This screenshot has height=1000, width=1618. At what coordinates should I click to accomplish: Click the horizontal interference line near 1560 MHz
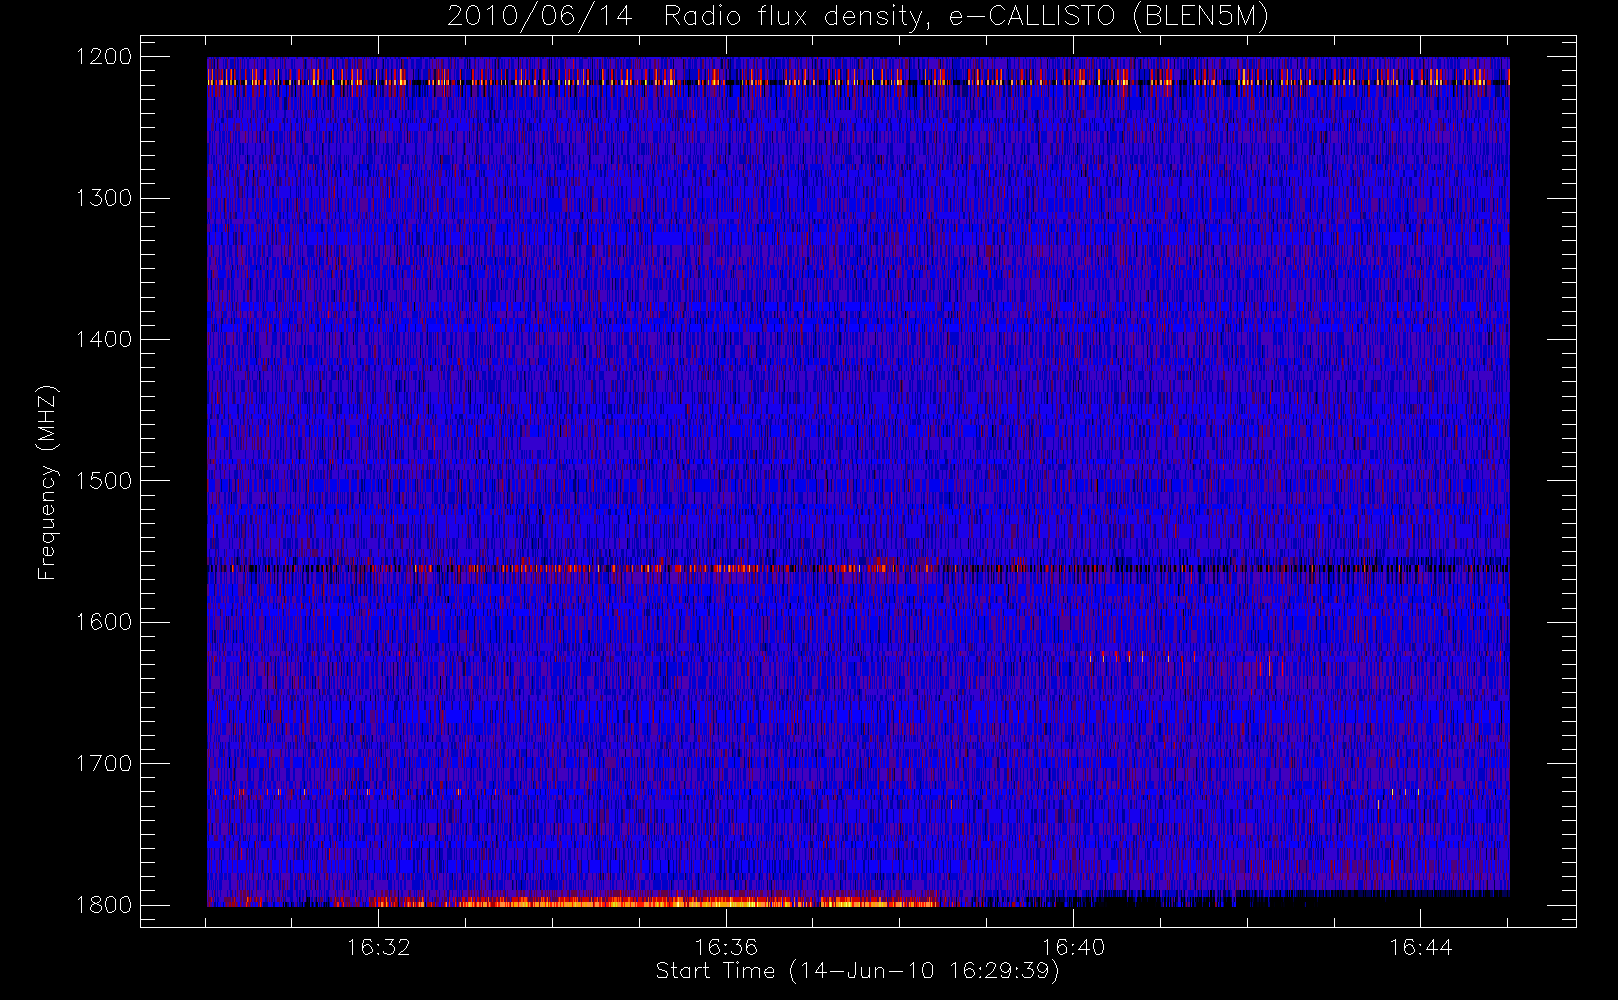coord(858,568)
